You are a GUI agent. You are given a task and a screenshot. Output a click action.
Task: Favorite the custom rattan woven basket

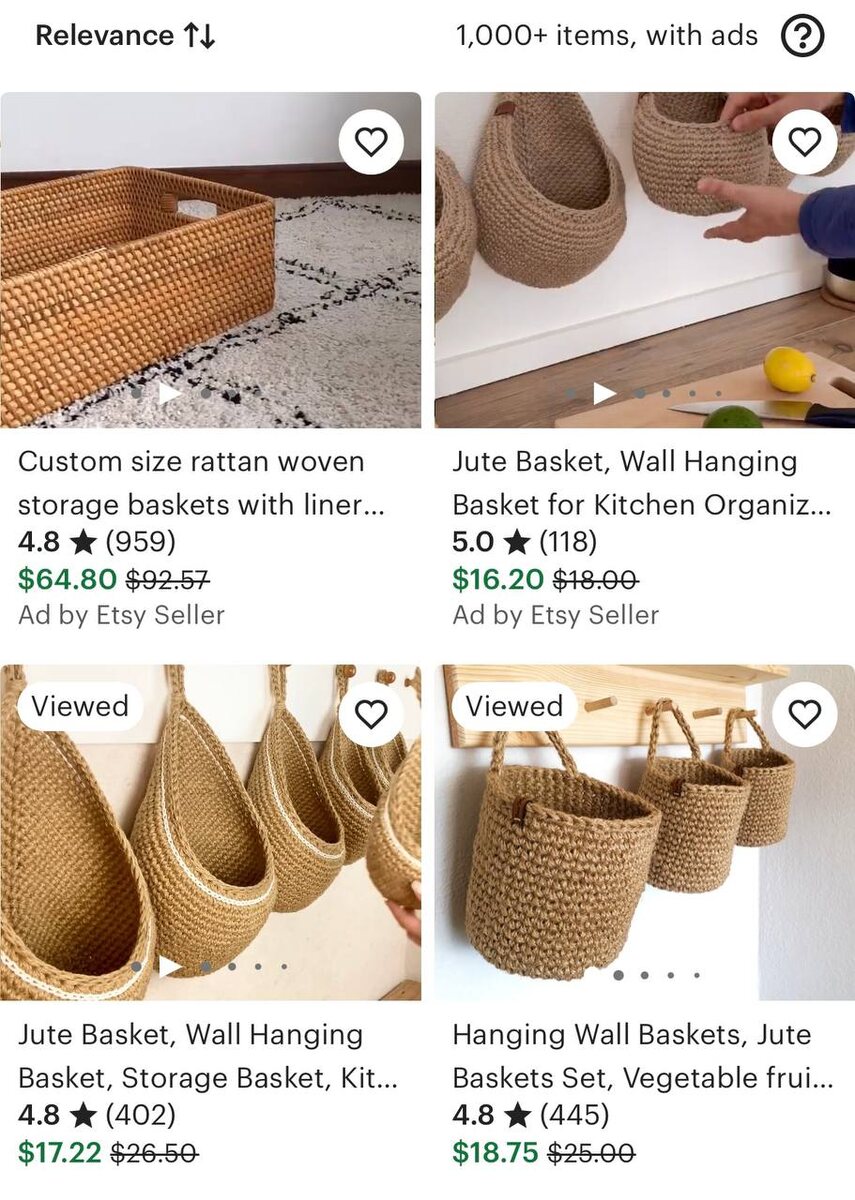[371, 142]
